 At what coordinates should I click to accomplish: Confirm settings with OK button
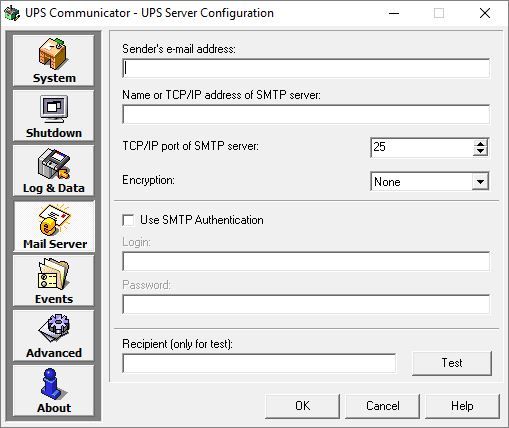point(302,406)
